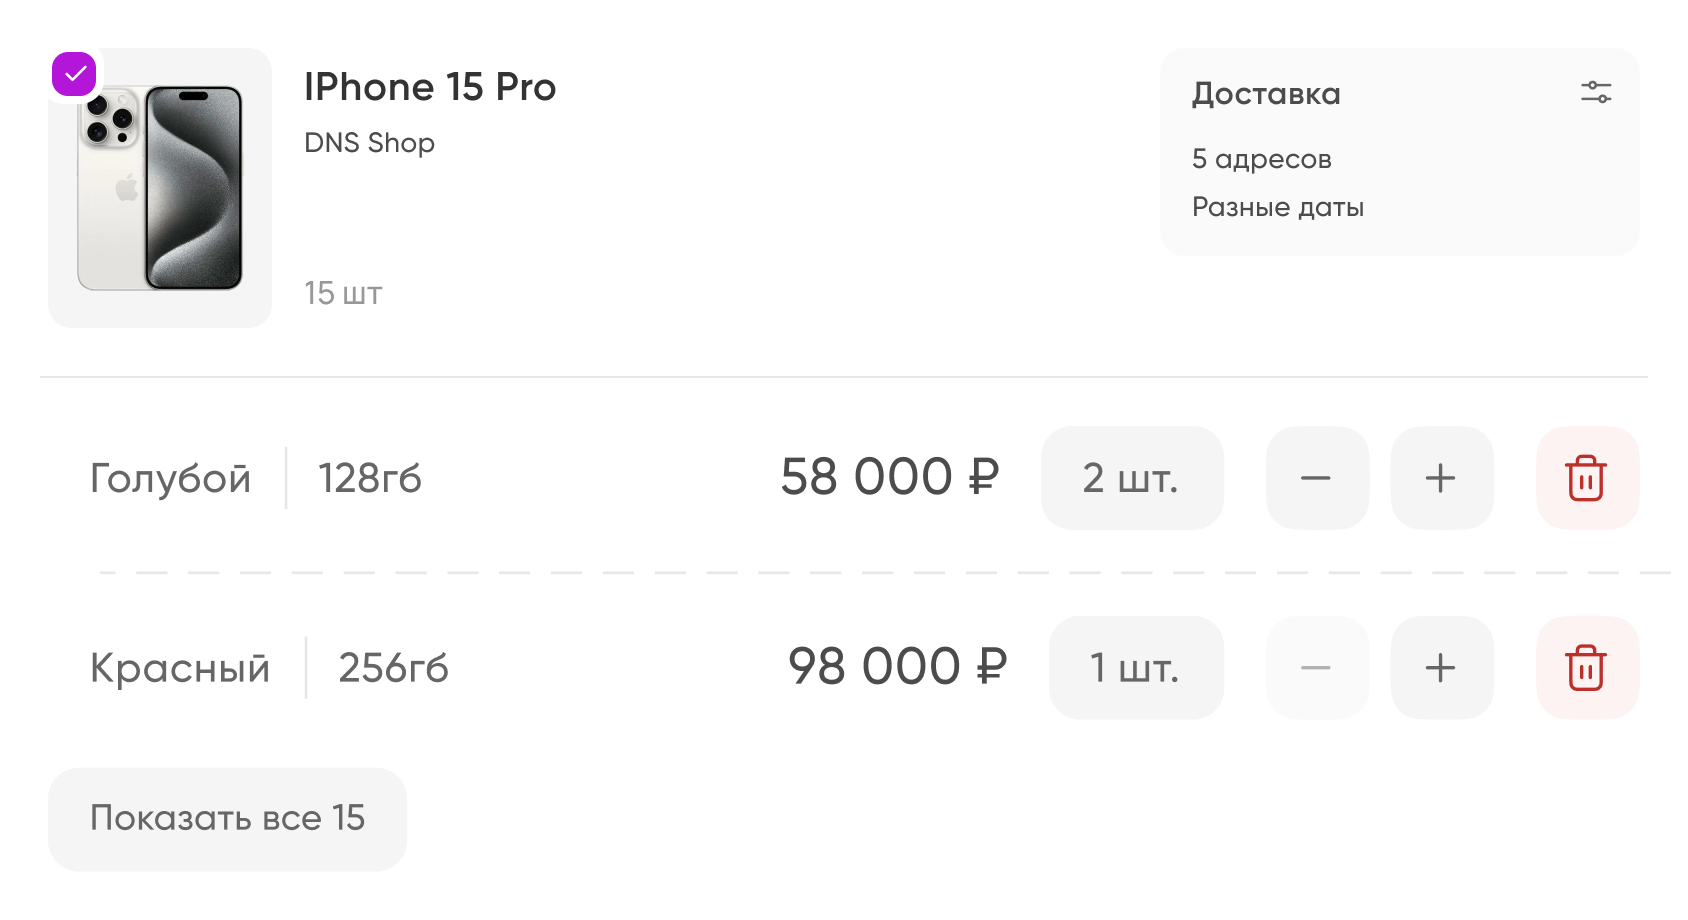Increase quantity of Голубой 128гб
1688x920 pixels.
pyautogui.click(x=1441, y=478)
